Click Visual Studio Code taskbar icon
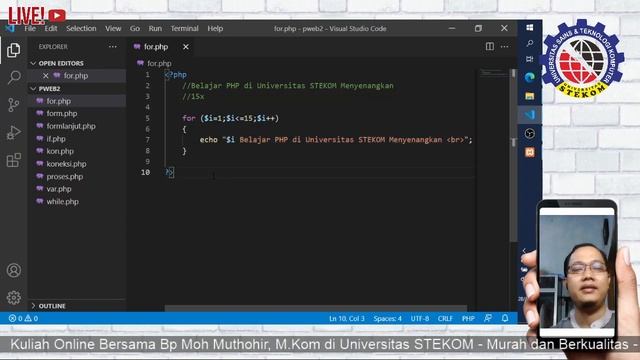 [530, 115]
